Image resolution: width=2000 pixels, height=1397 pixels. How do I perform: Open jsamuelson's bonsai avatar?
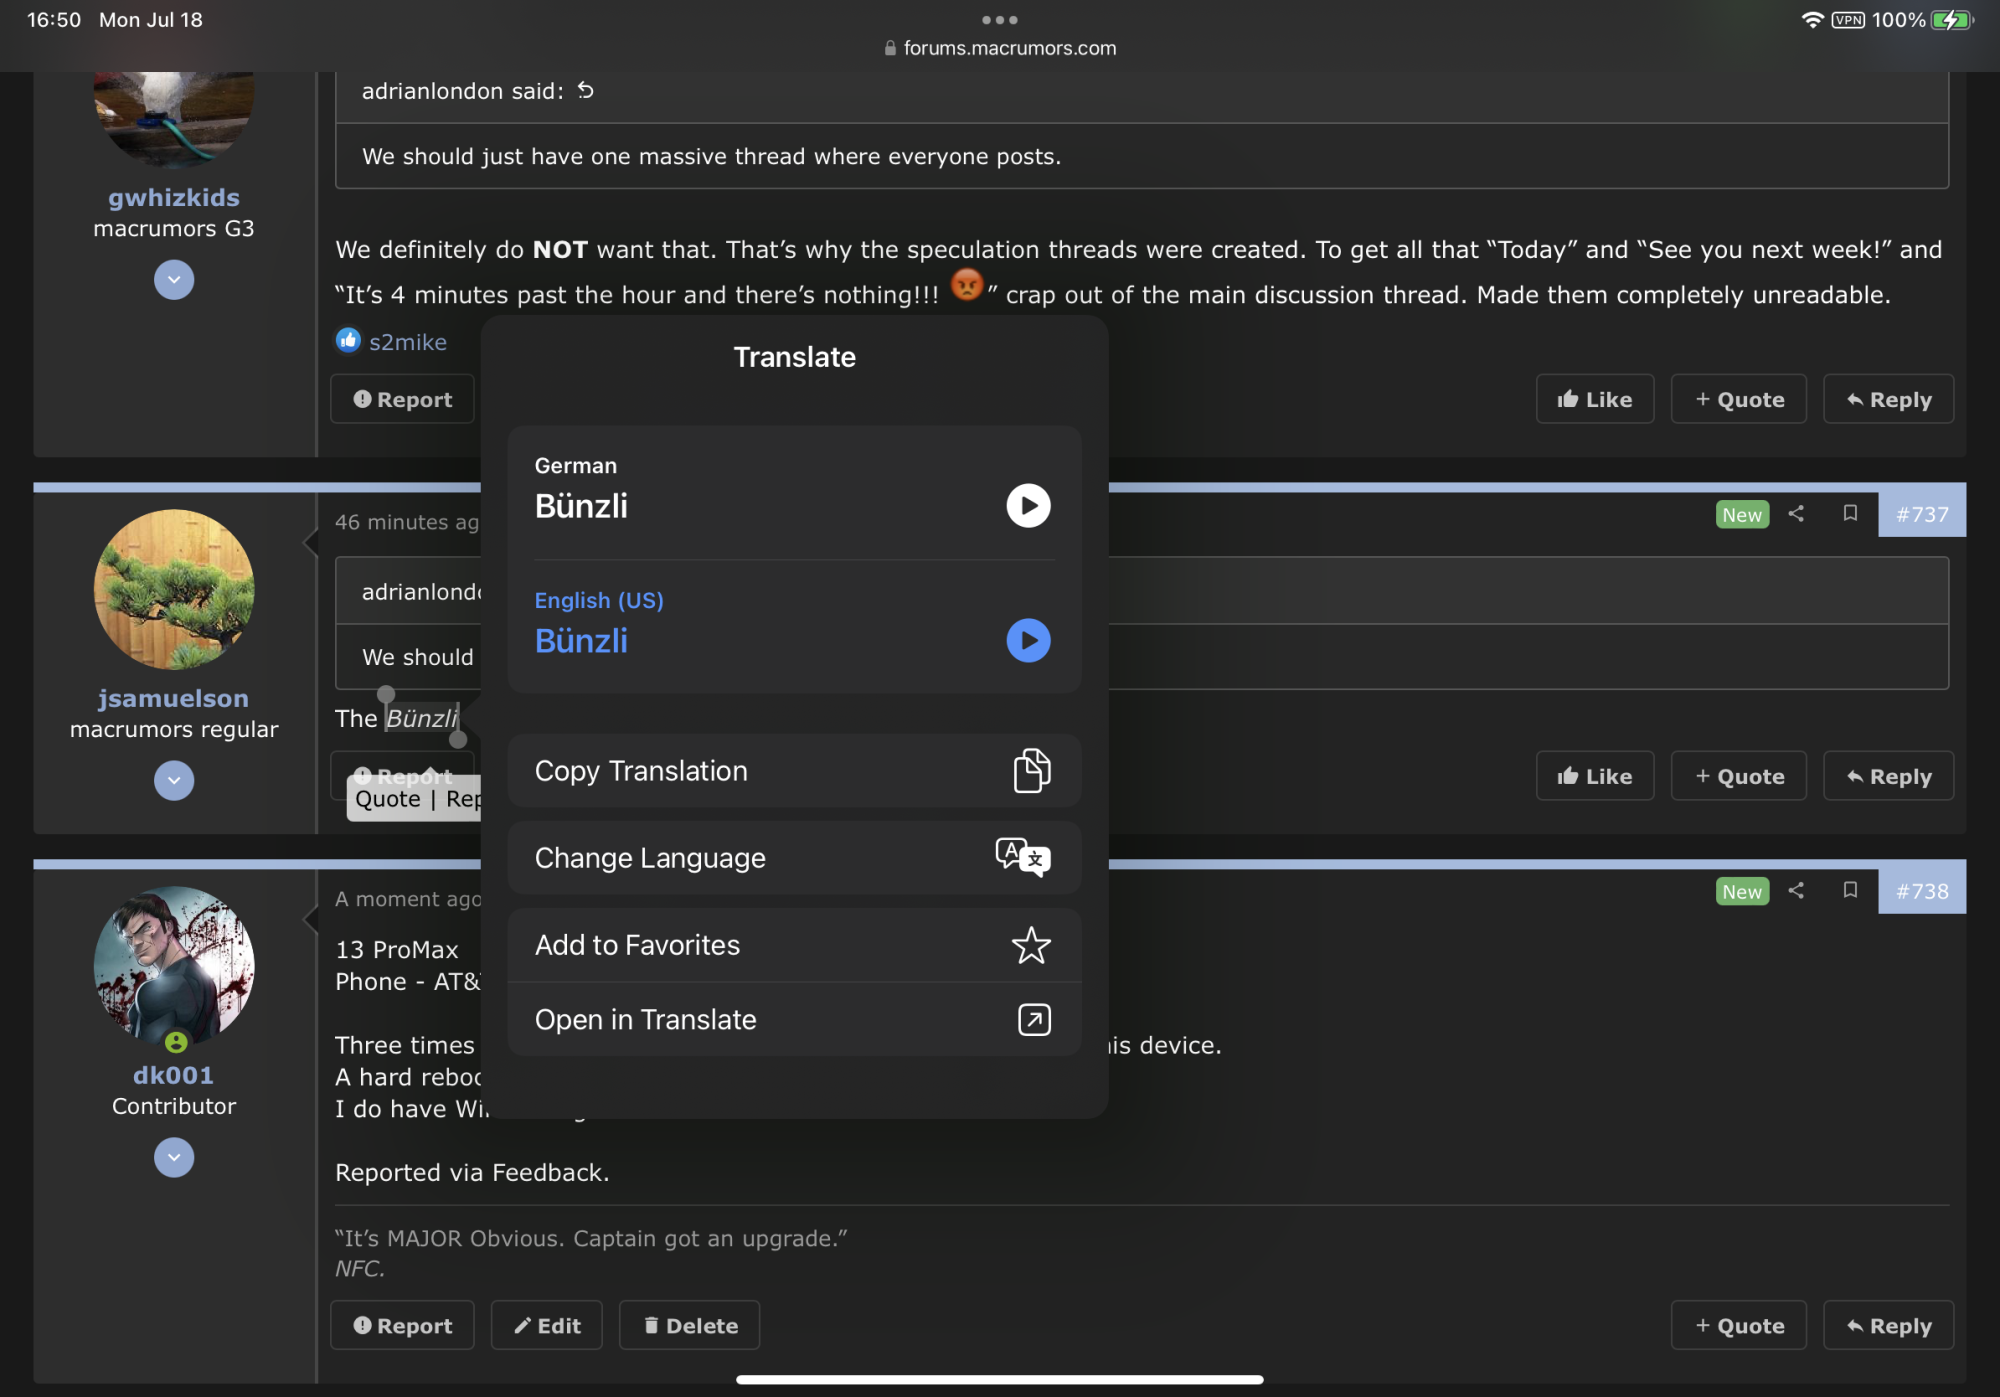click(174, 590)
